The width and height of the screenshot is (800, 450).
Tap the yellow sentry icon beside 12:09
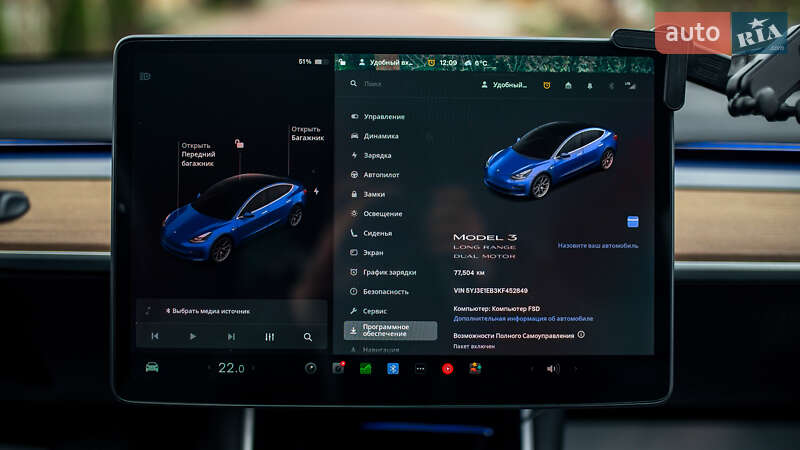point(431,62)
